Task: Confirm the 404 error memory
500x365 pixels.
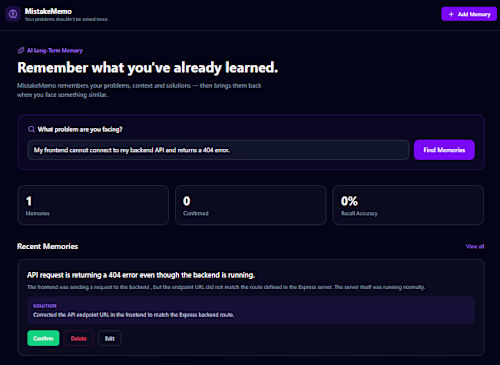Action: click(43, 338)
